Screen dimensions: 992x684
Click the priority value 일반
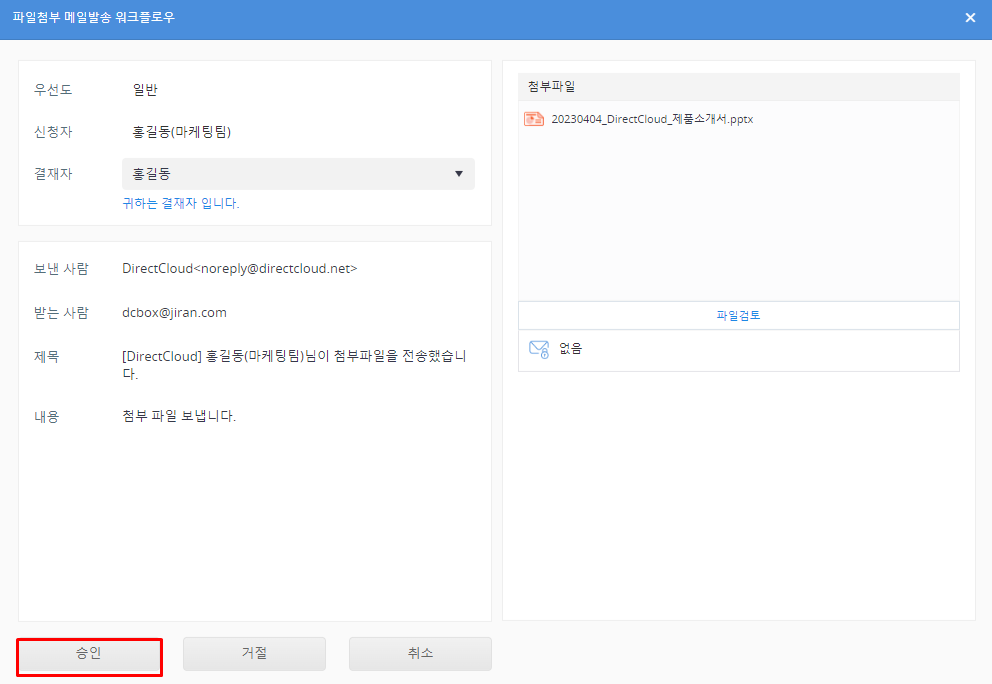coord(145,90)
